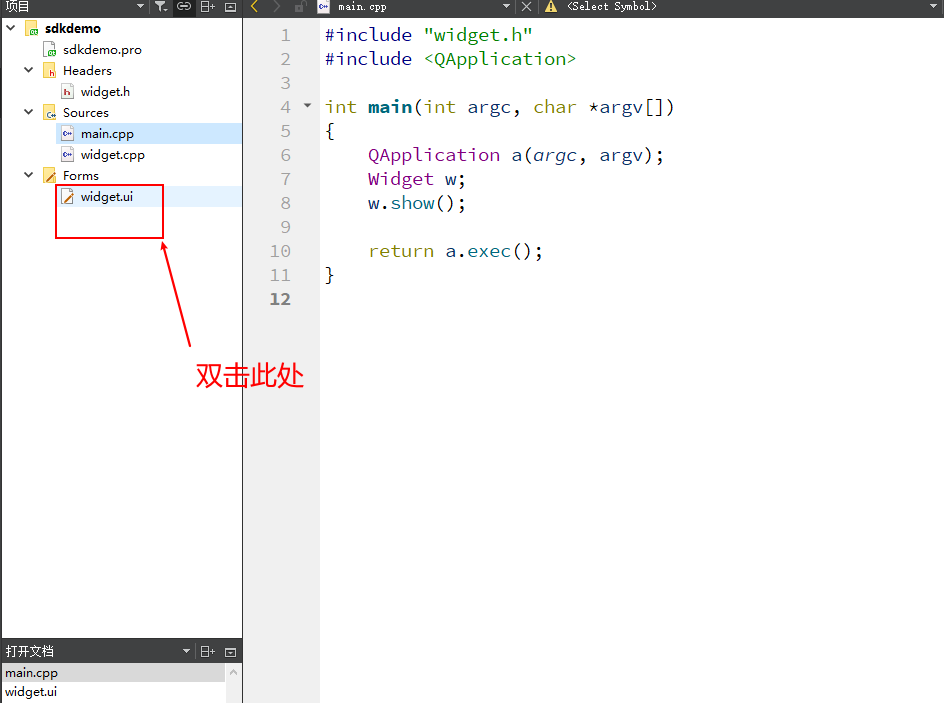Split the project panel with the new-split icon
The height and width of the screenshot is (703, 944).
(207, 7)
